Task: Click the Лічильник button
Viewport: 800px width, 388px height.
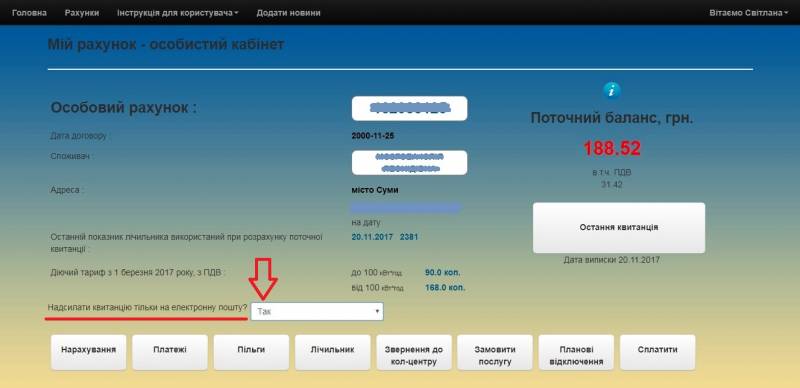Action: point(333,352)
